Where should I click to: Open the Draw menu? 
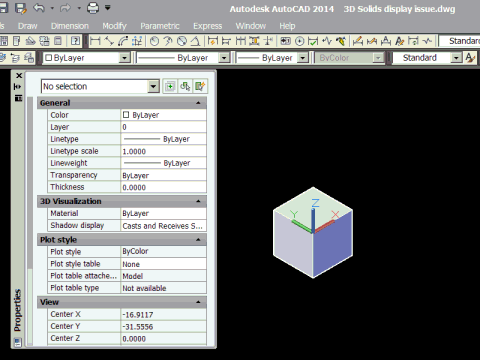pyautogui.click(x=28, y=26)
